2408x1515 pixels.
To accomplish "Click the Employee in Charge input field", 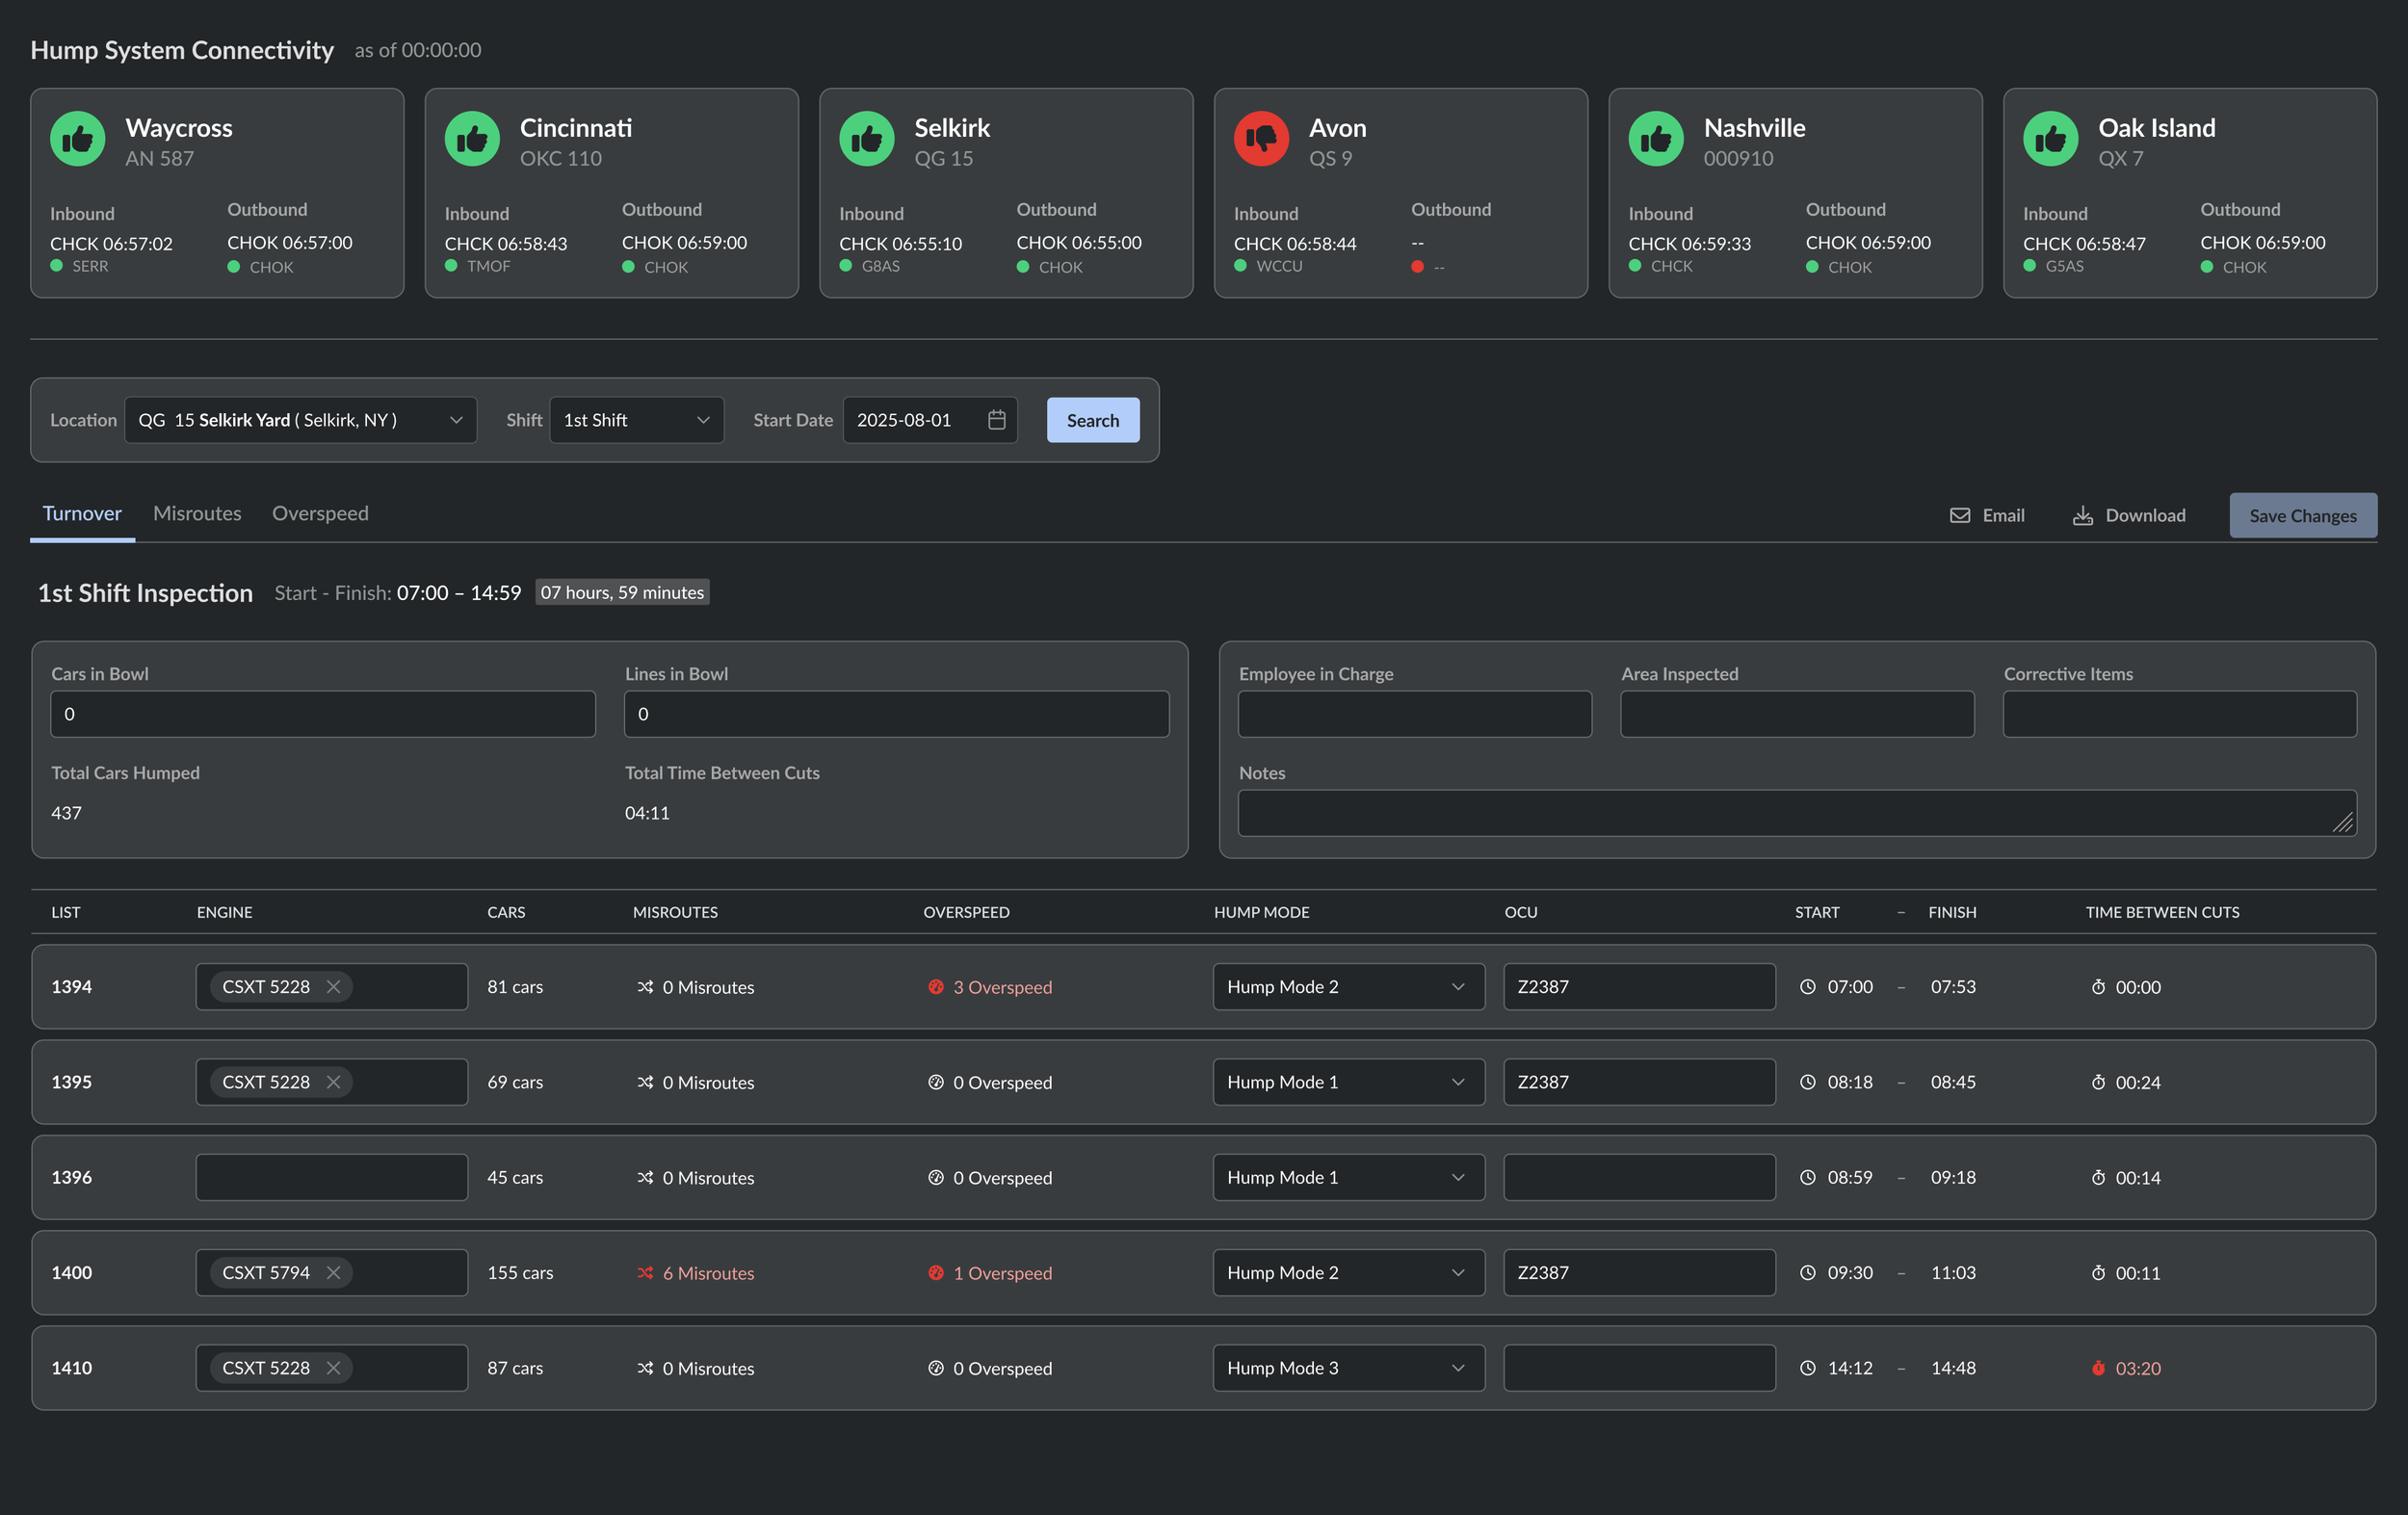I will (x=1414, y=714).
